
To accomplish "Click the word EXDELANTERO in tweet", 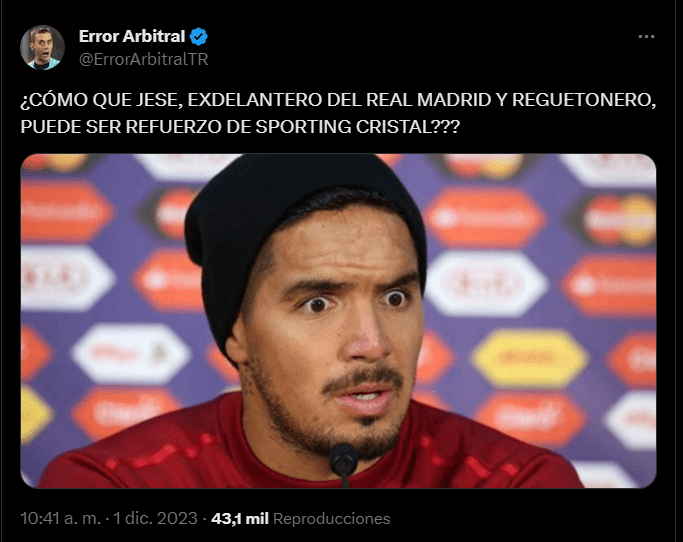I will [x=255, y=100].
